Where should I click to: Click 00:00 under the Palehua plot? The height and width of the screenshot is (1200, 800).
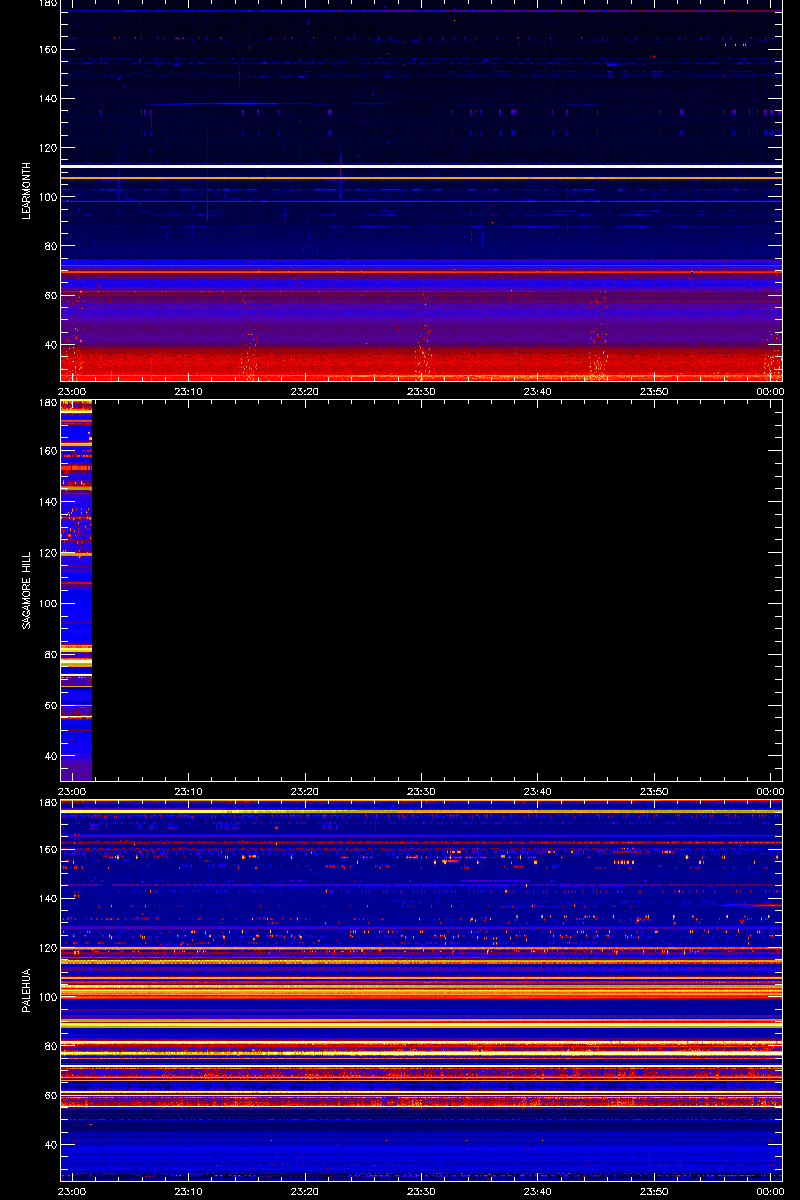pyautogui.click(x=770, y=1191)
